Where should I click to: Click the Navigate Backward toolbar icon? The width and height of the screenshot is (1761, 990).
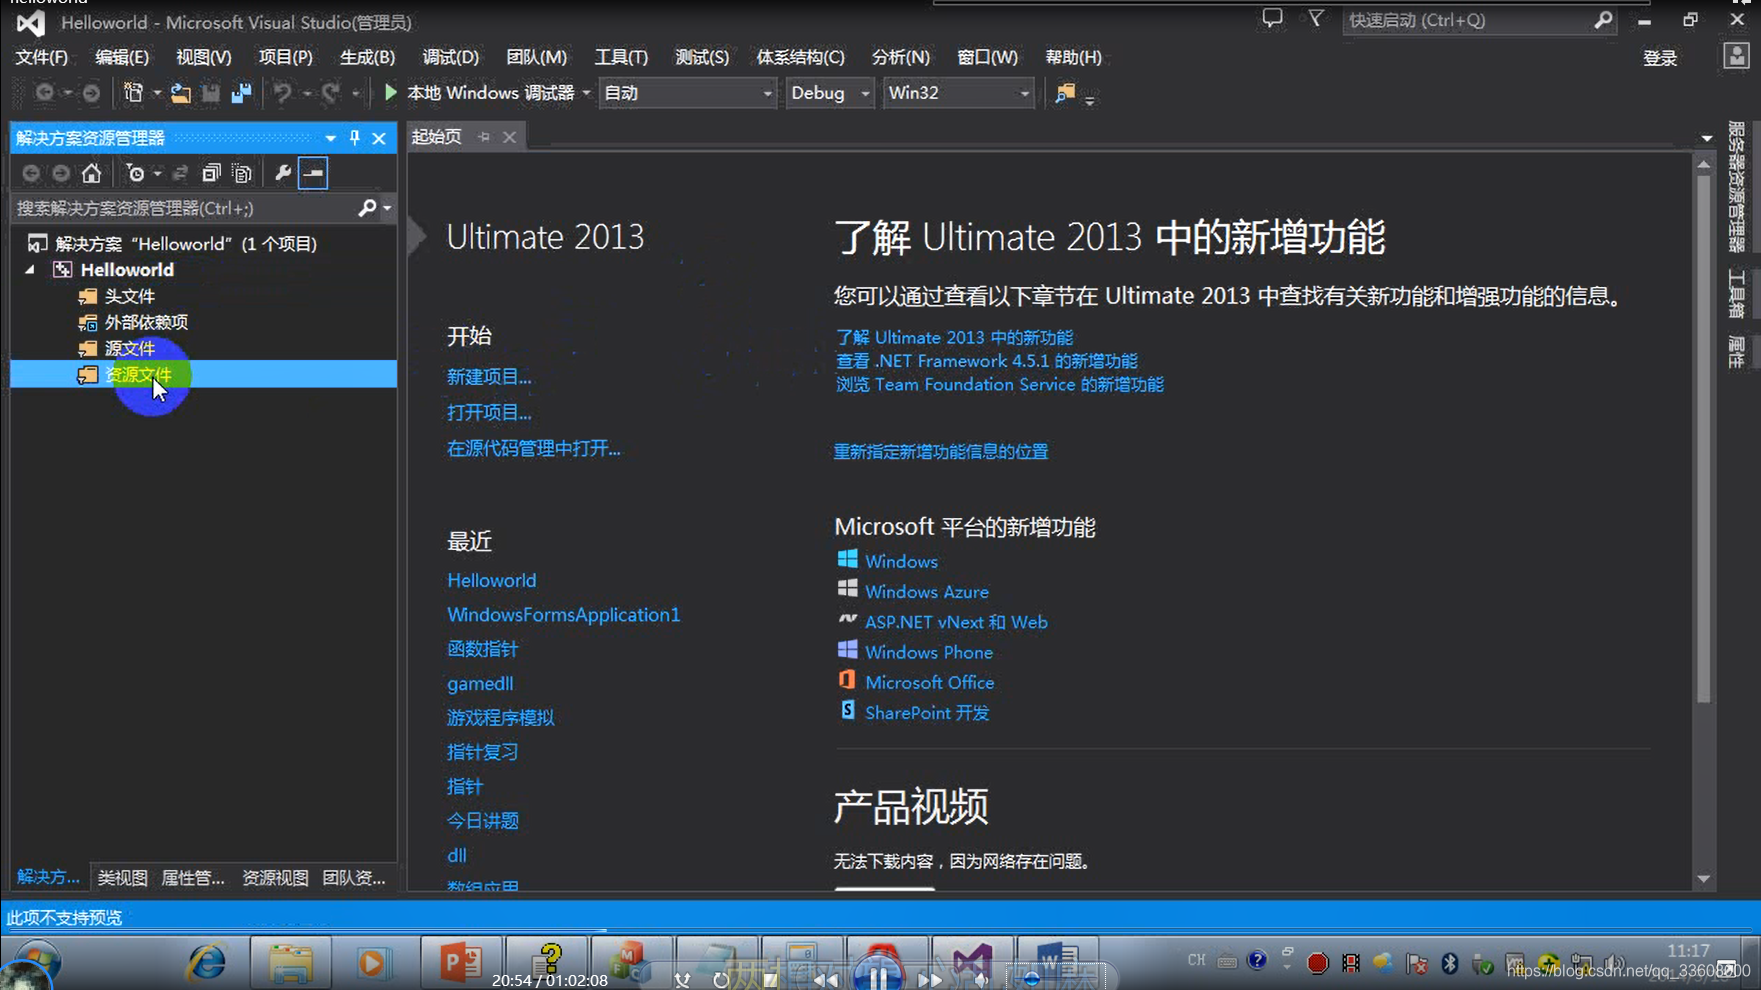[44, 93]
